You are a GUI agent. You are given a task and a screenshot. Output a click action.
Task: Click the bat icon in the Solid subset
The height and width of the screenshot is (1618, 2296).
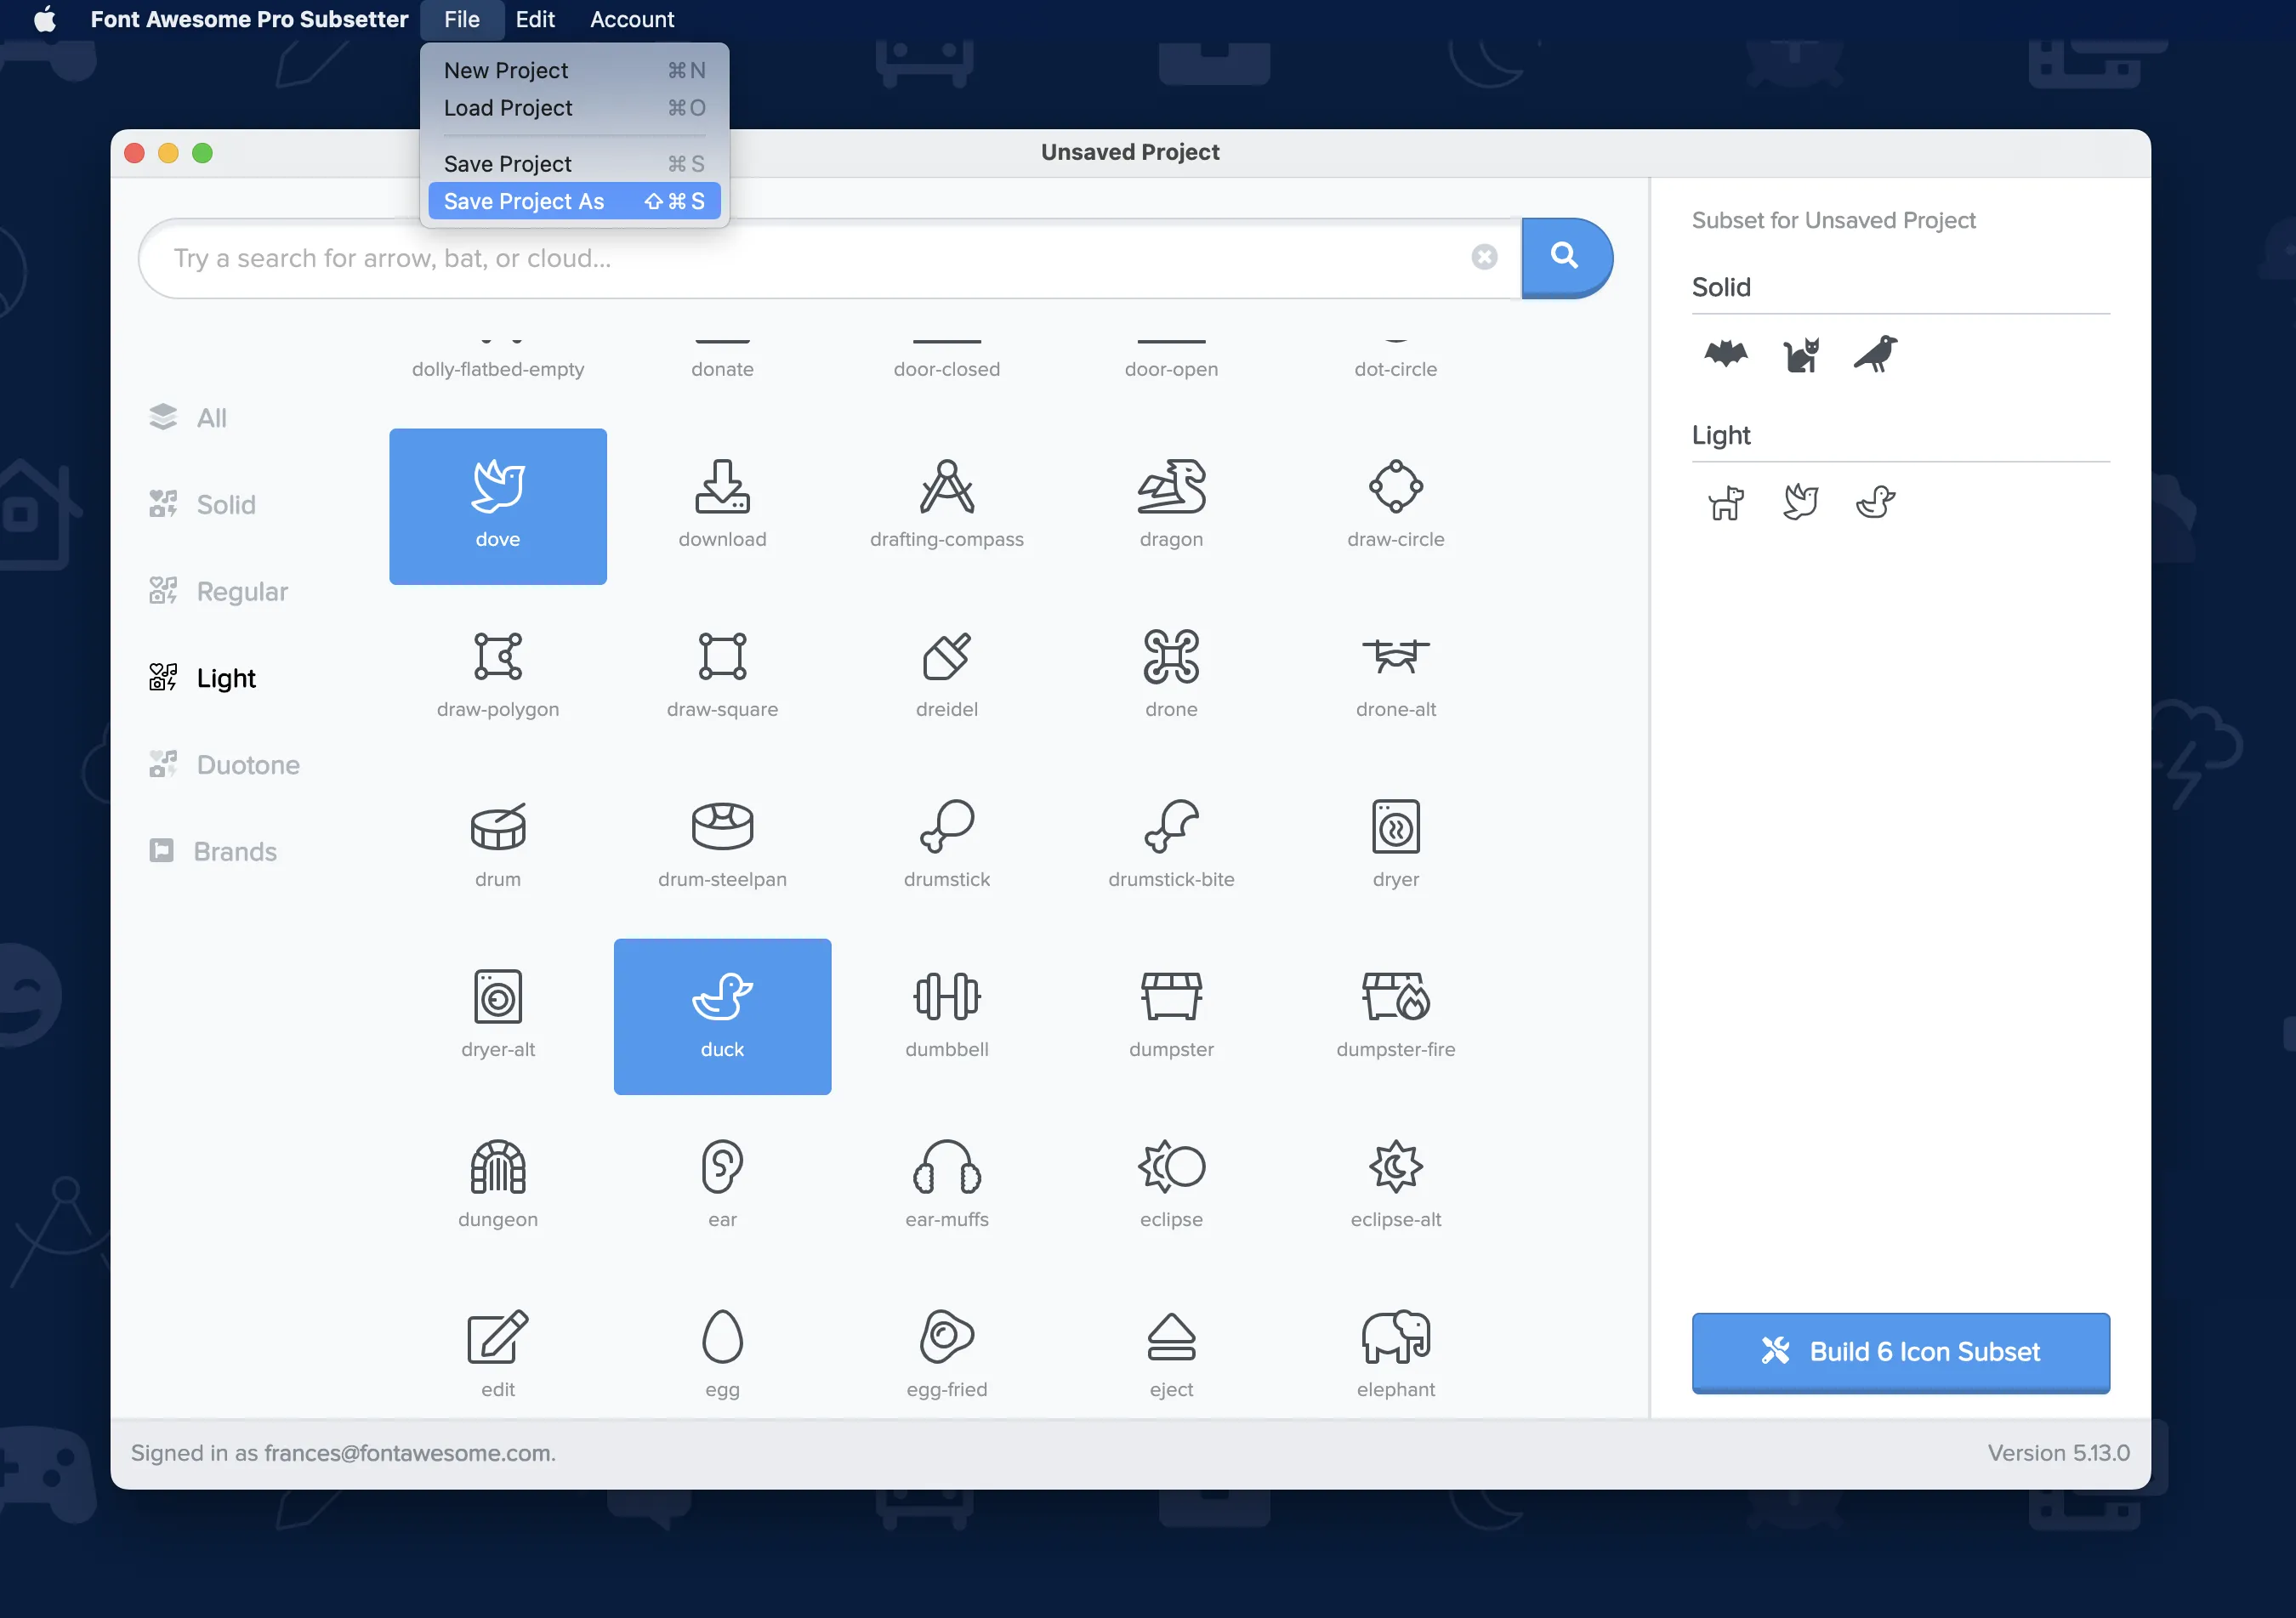tap(1727, 353)
